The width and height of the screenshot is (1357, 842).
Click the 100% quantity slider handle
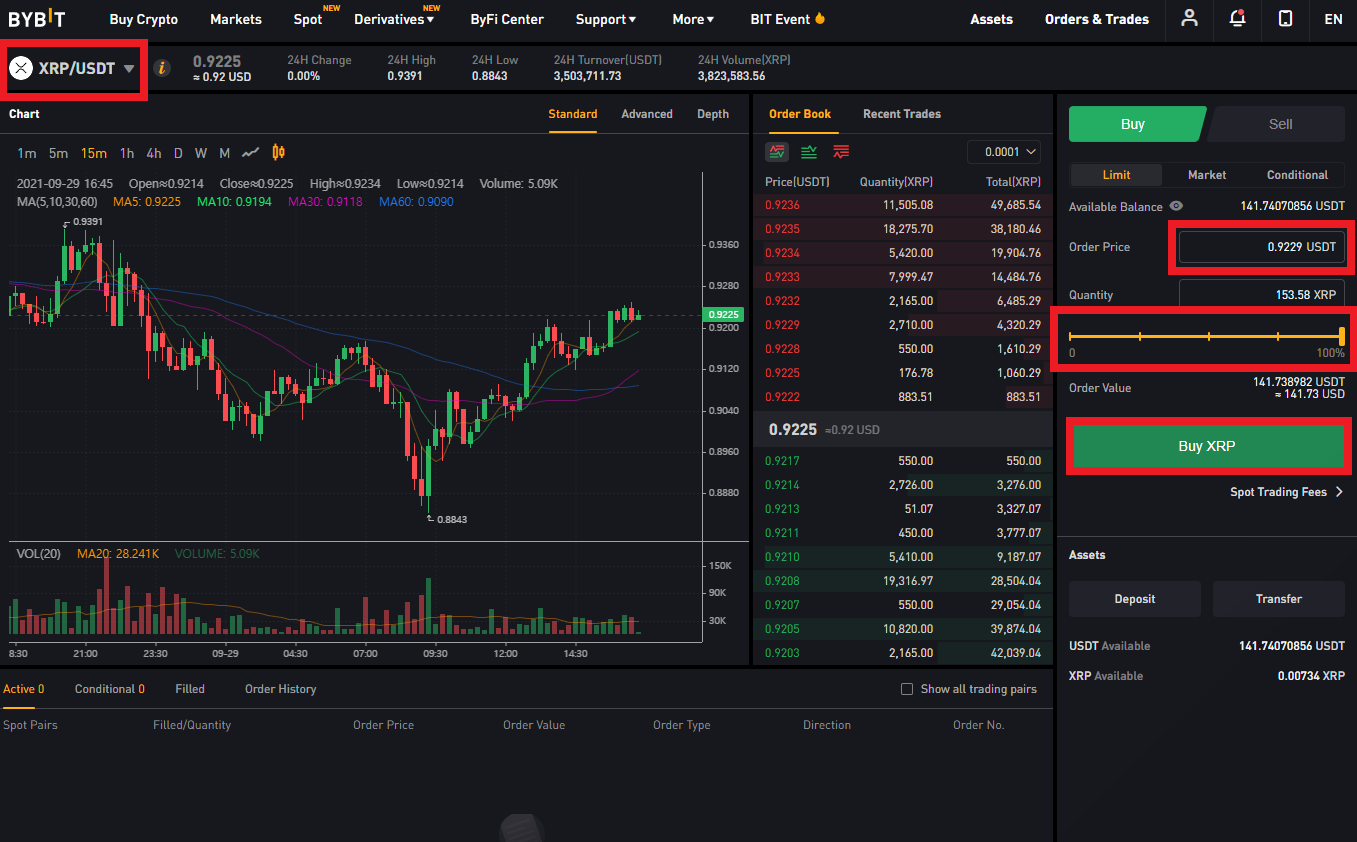(1342, 336)
